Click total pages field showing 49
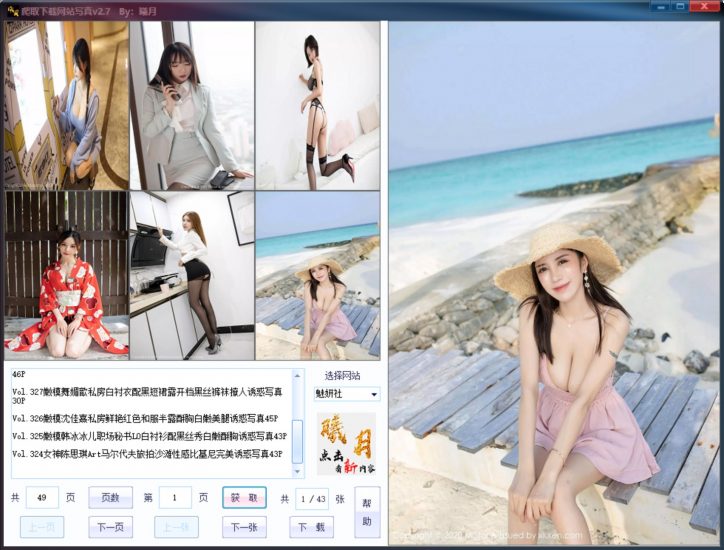The height and width of the screenshot is (550, 724). [42, 498]
